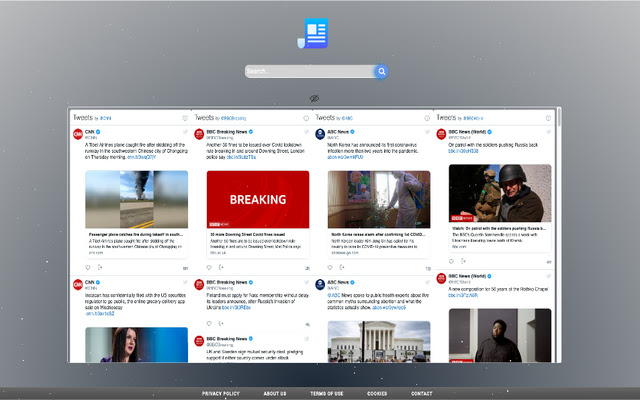640x400 pixels.
Task: Click ABC News avatar on North Korea tweet
Action: click(x=320, y=134)
